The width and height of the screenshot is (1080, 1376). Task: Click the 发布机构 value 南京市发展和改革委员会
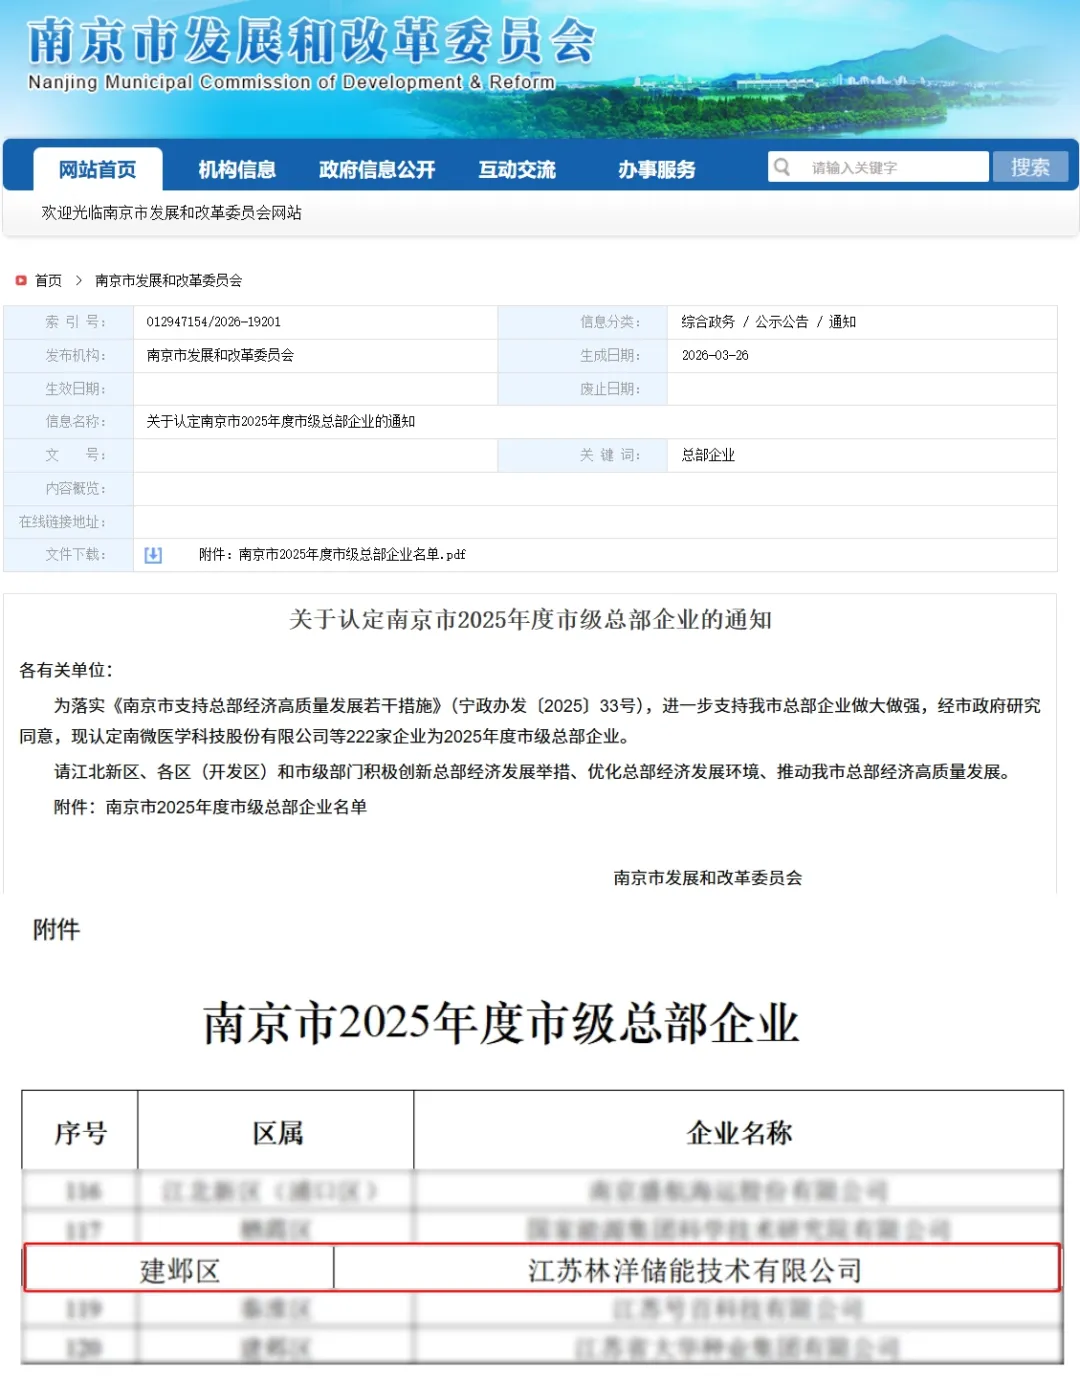220,355
